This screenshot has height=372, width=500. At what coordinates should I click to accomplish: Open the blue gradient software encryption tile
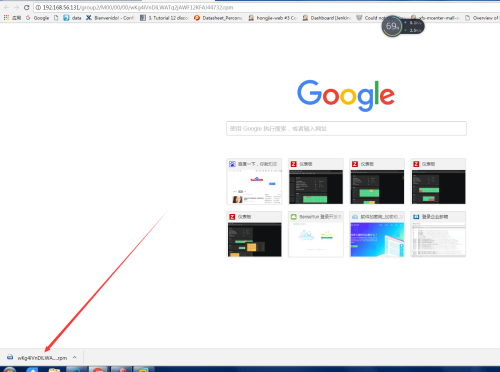coord(377,234)
